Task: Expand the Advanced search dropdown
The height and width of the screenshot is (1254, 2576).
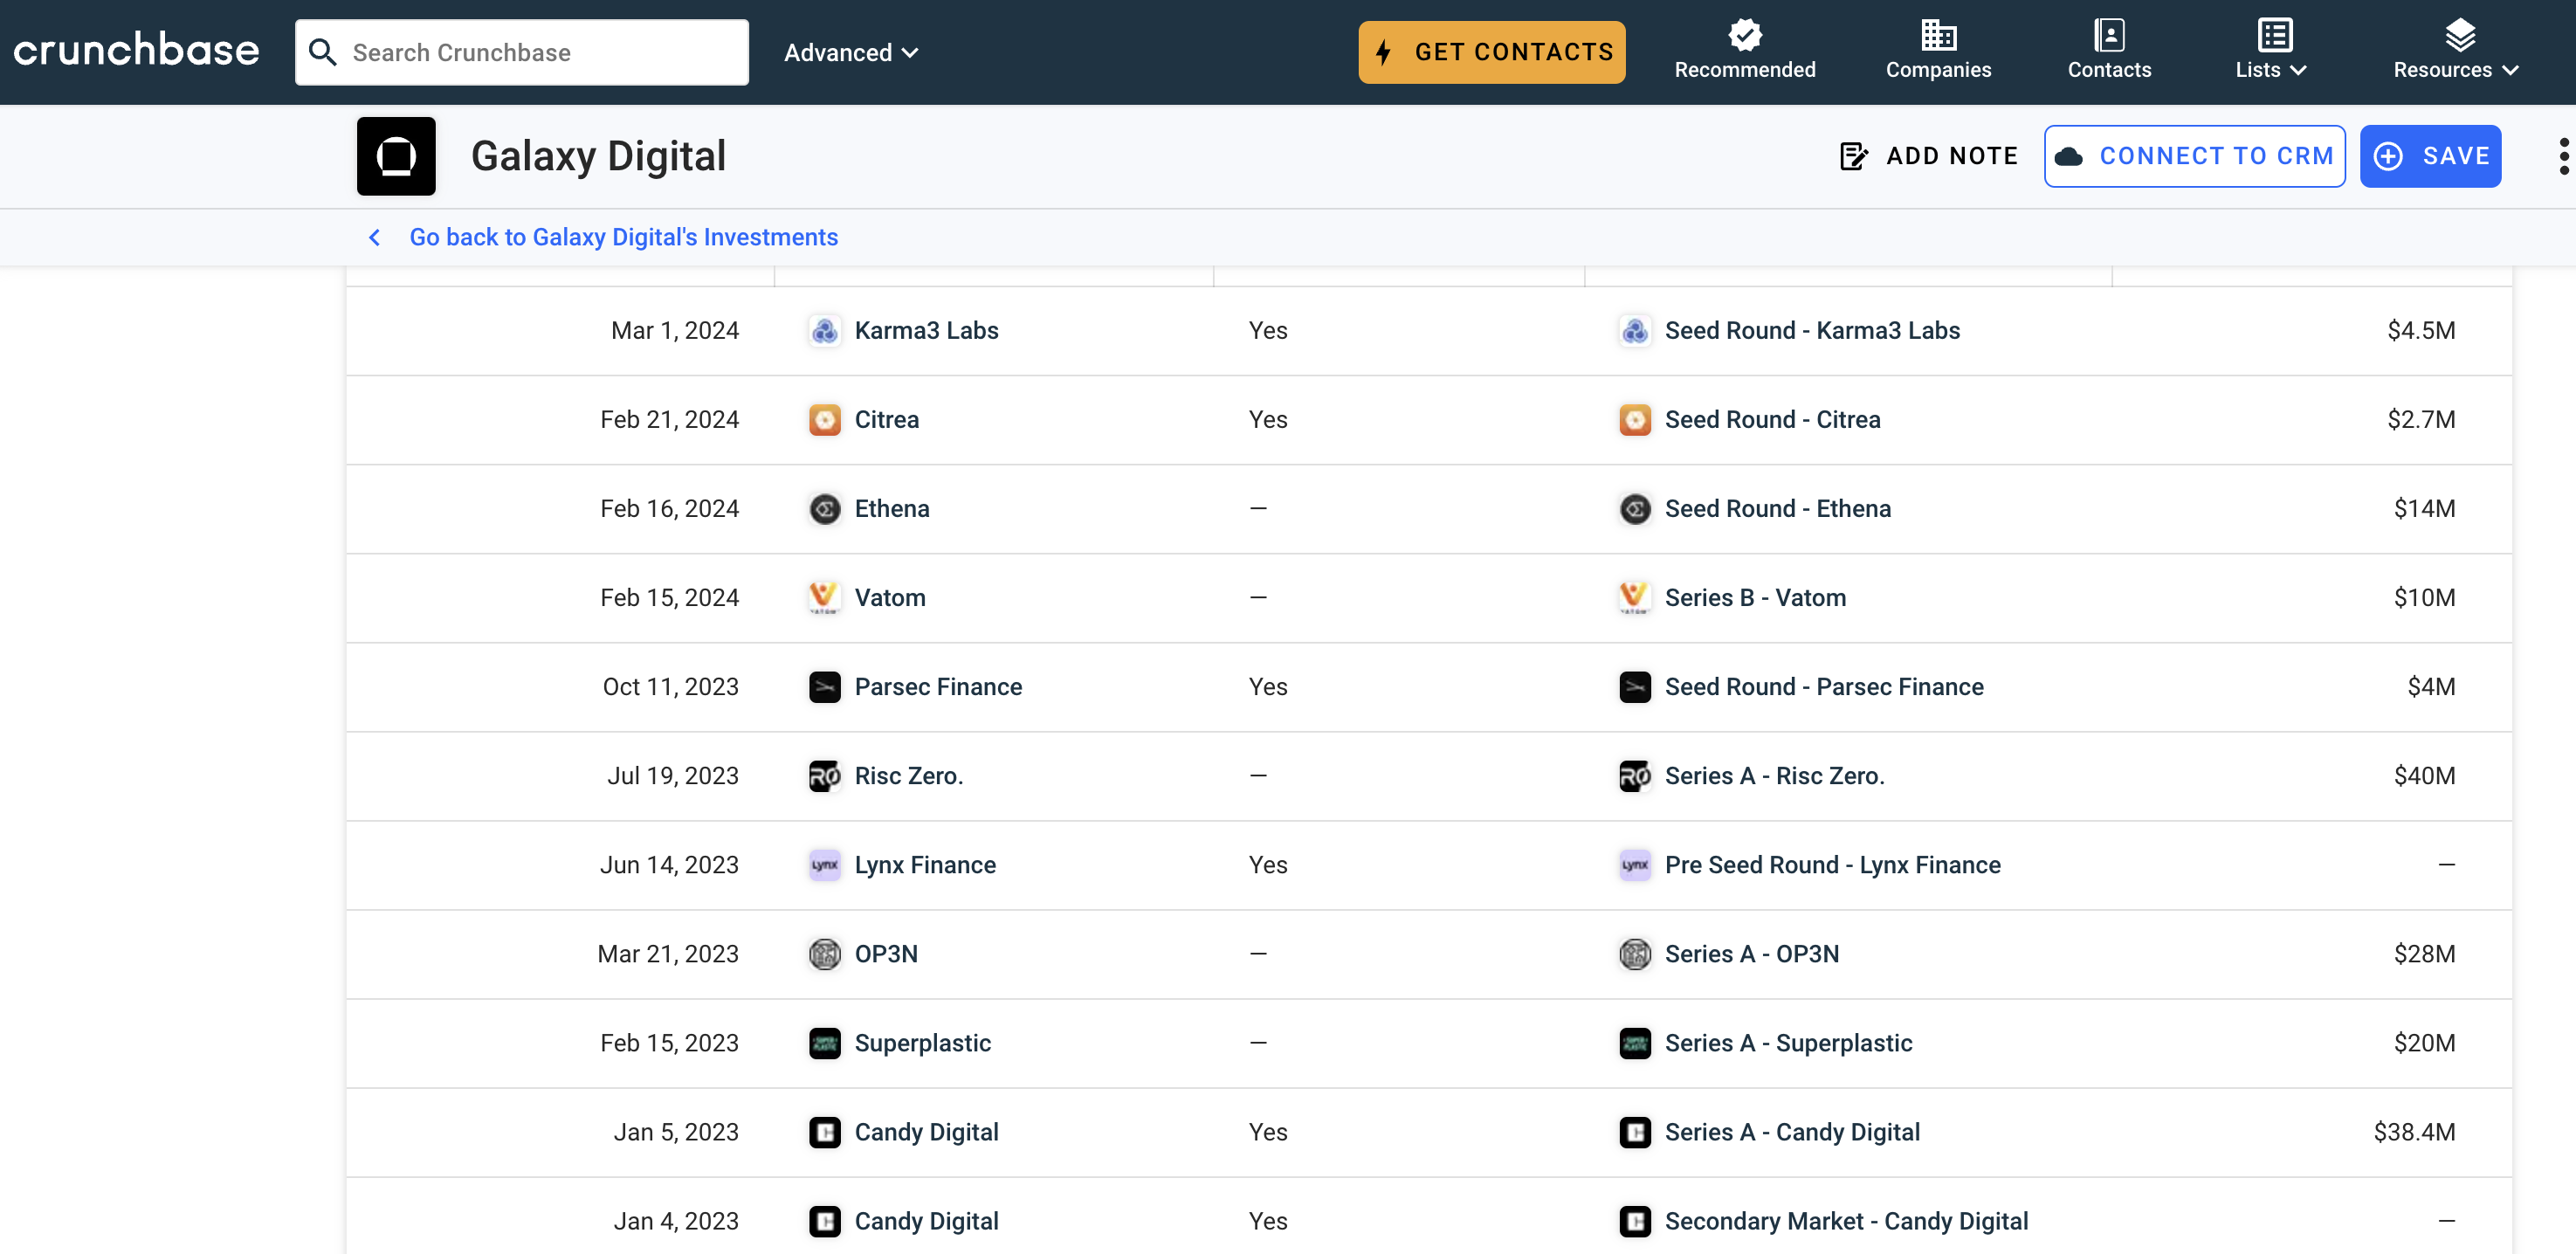Action: pos(850,52)
